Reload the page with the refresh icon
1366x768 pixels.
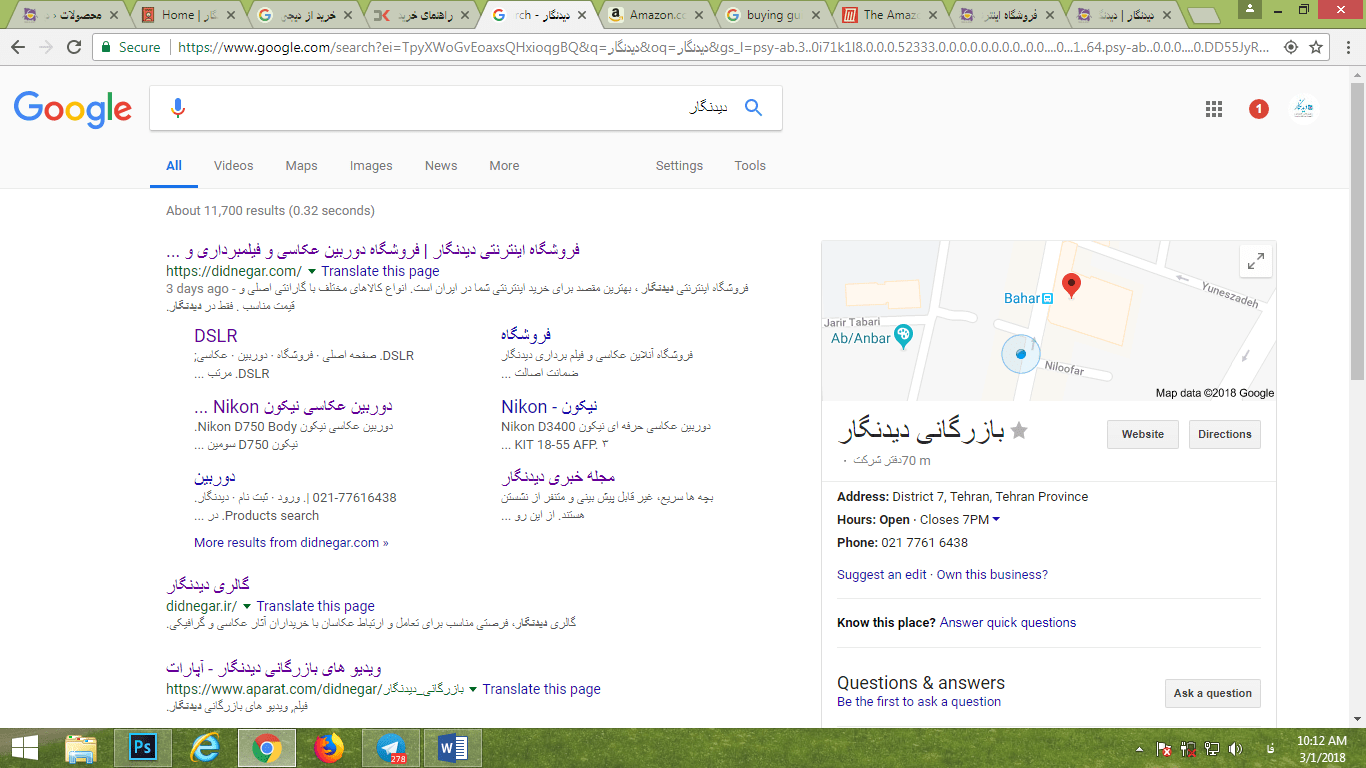pyautogui.click(x=74, y=47)
